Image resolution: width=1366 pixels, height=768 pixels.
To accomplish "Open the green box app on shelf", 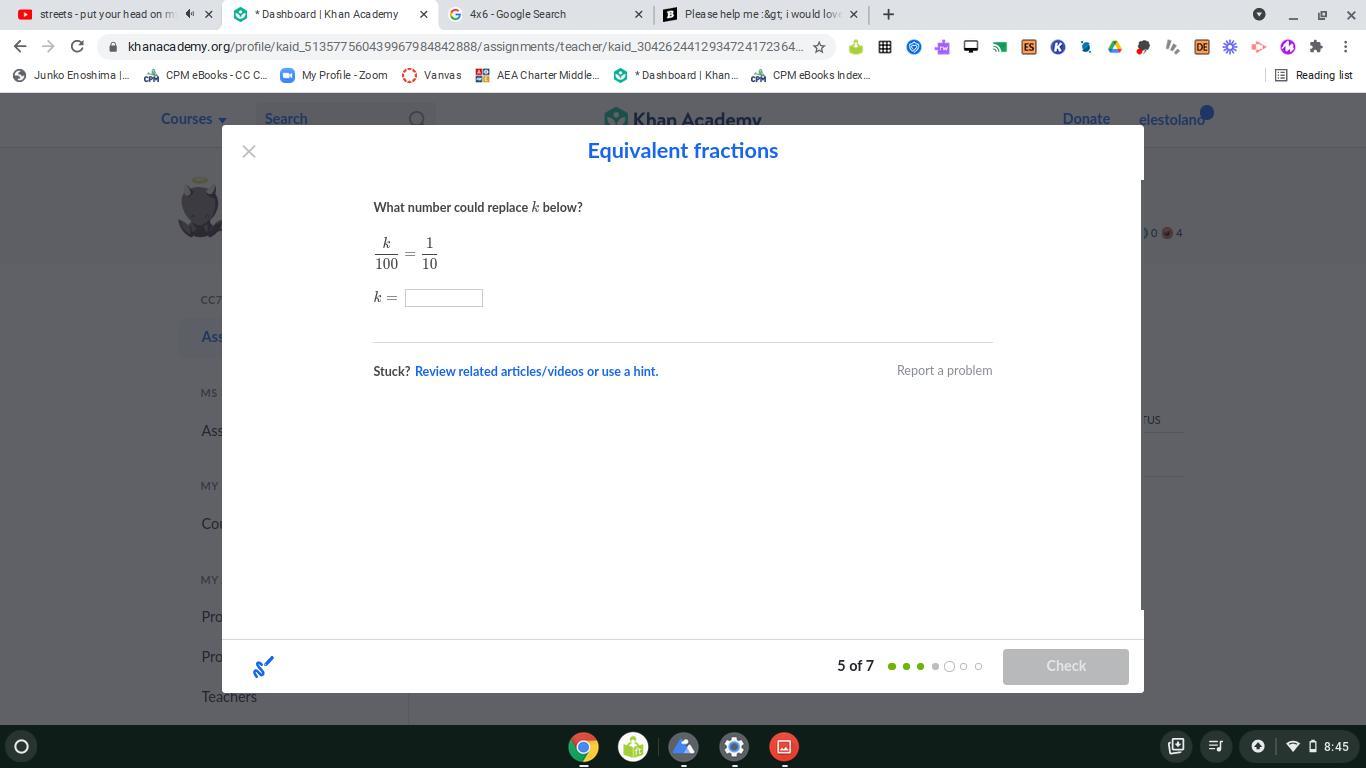I will 633,747.
